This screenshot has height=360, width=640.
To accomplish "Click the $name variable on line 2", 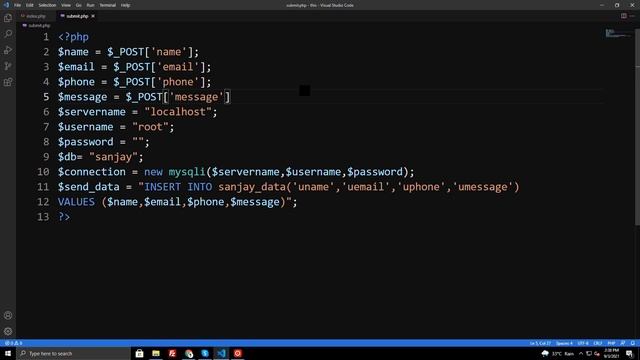I will click(x=73, y=52).
